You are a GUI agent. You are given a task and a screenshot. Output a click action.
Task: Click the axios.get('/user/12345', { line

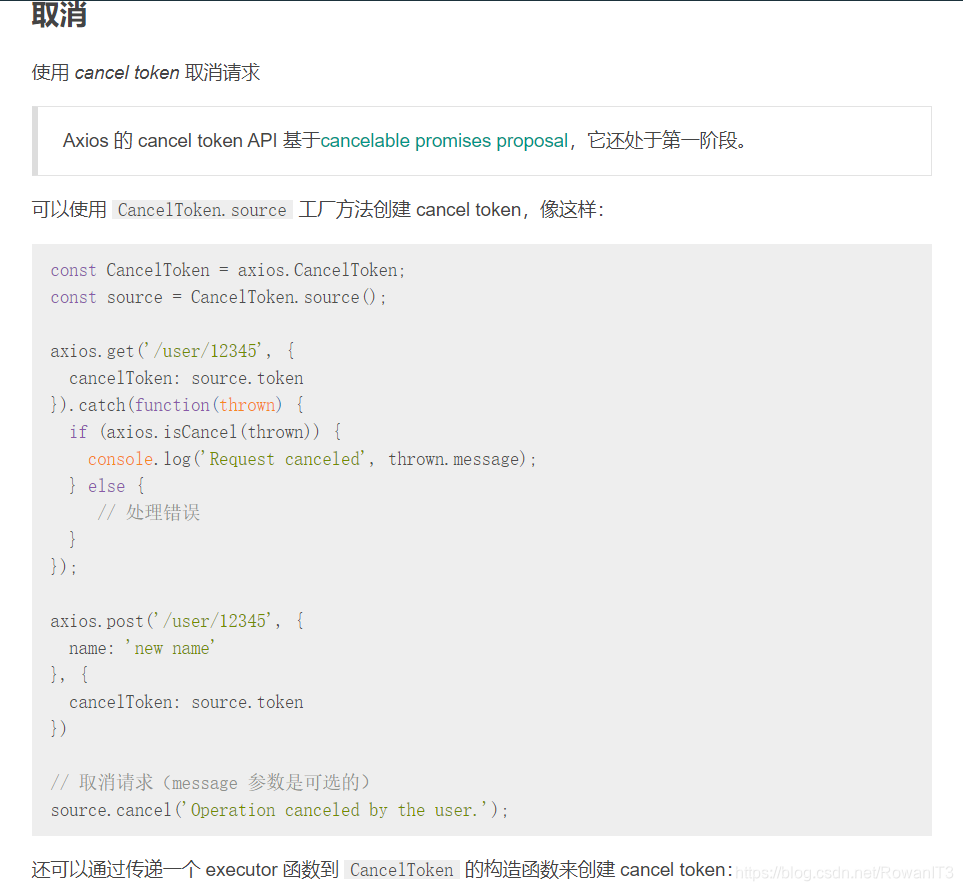173,351
